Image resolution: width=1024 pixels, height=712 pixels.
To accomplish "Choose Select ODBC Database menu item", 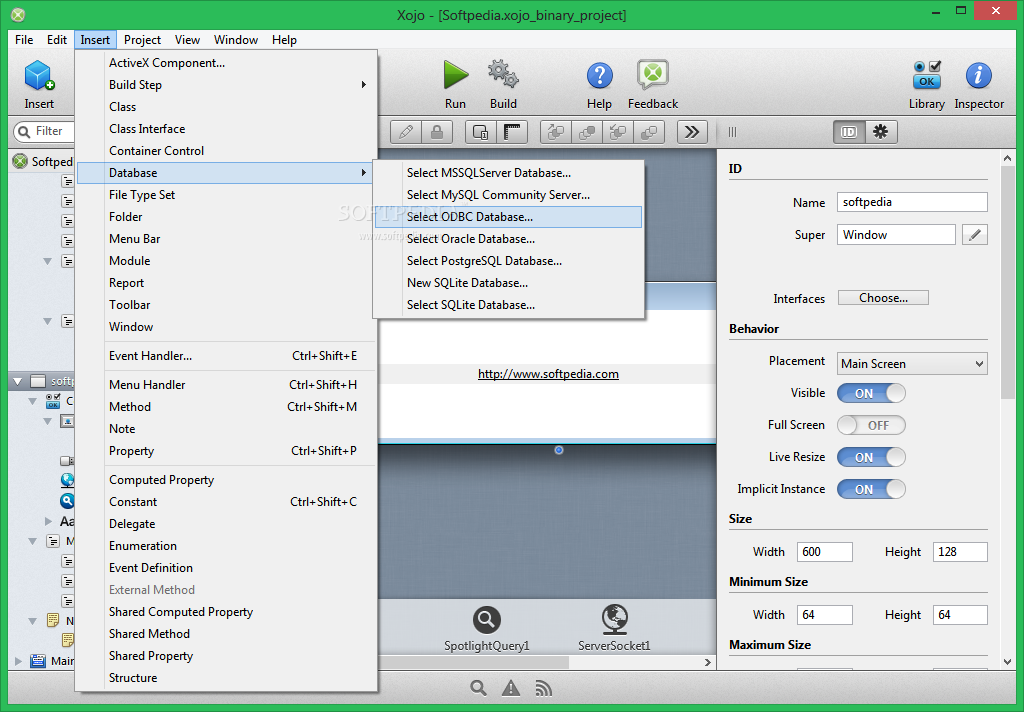I will (509, 217).
